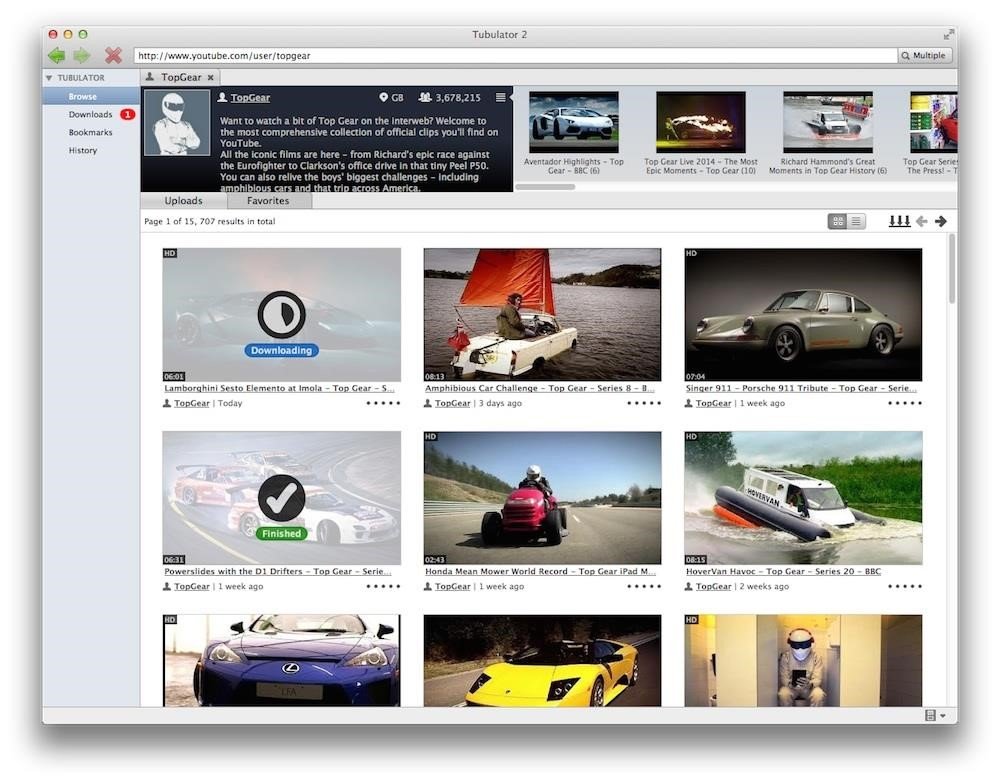This screenshot has width=1000, height=783.
Task: Go to next results page arrow
Action: tap(941, 221)
